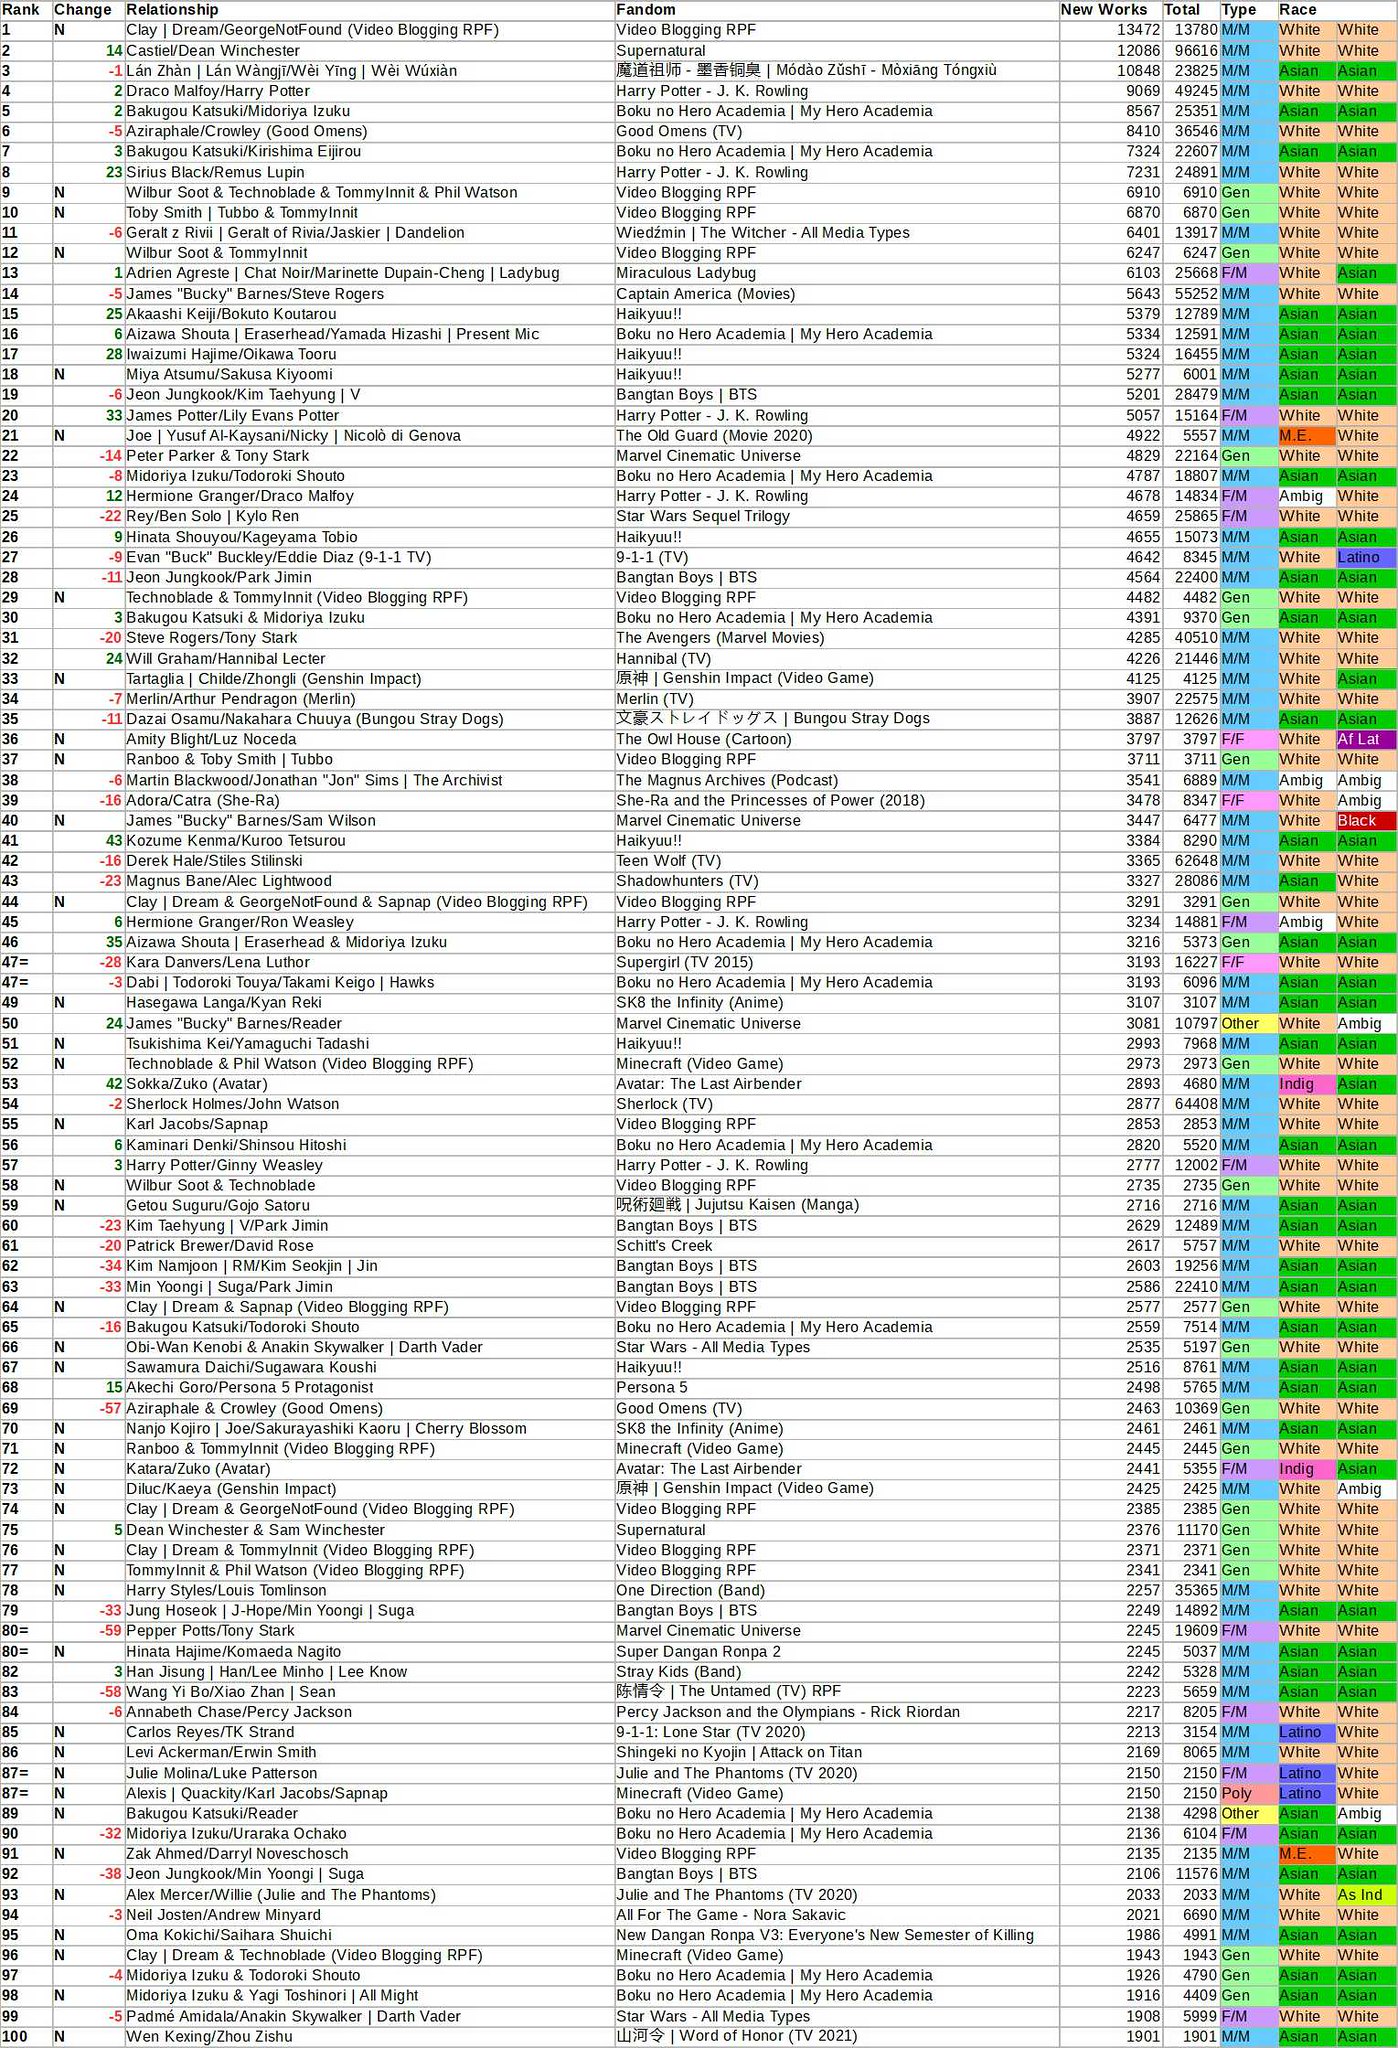
Task: Click the change value -59 for Pepper Potts
Action: click(88, 1631)
